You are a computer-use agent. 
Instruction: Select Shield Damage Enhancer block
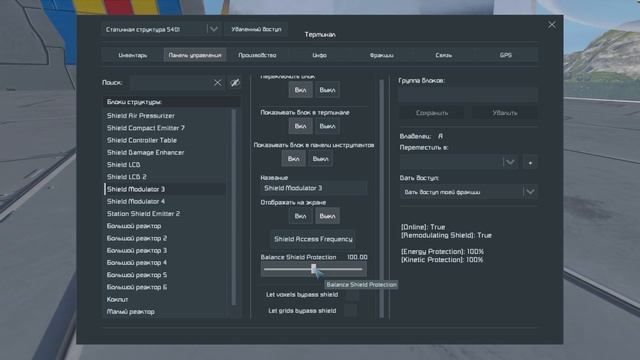[165, 153]
